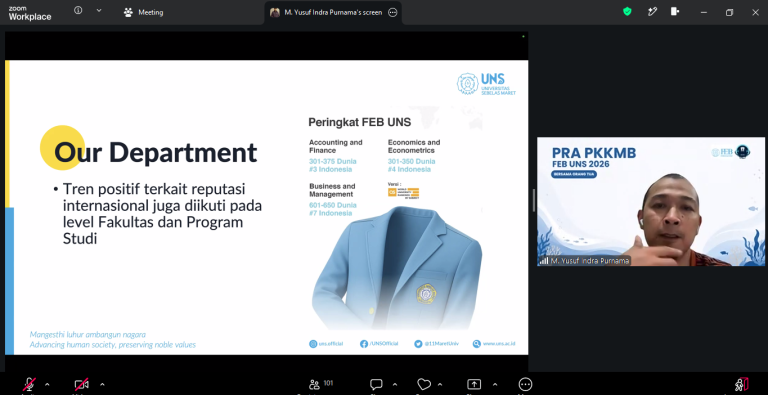
Task: Select M. Yusuf Indra Purnama video thumbnail
Action: tap(651, 201)
